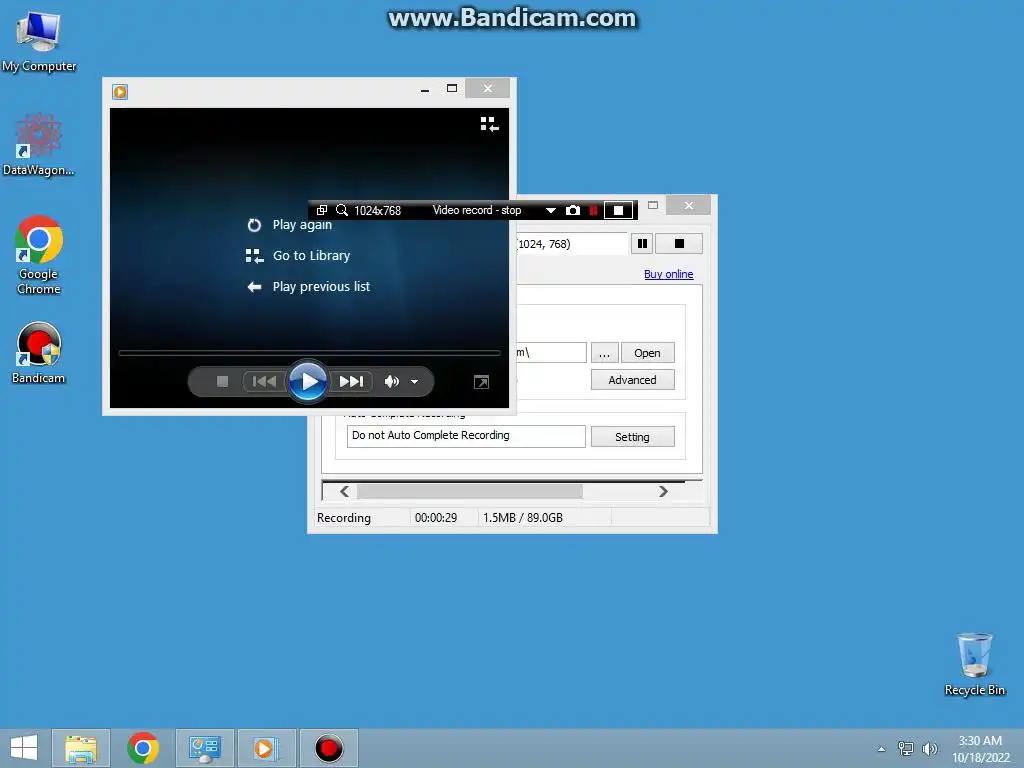Show hidden tray icons arrow
The width and height of the screenshot is (1024, 768).
[881, 749]
